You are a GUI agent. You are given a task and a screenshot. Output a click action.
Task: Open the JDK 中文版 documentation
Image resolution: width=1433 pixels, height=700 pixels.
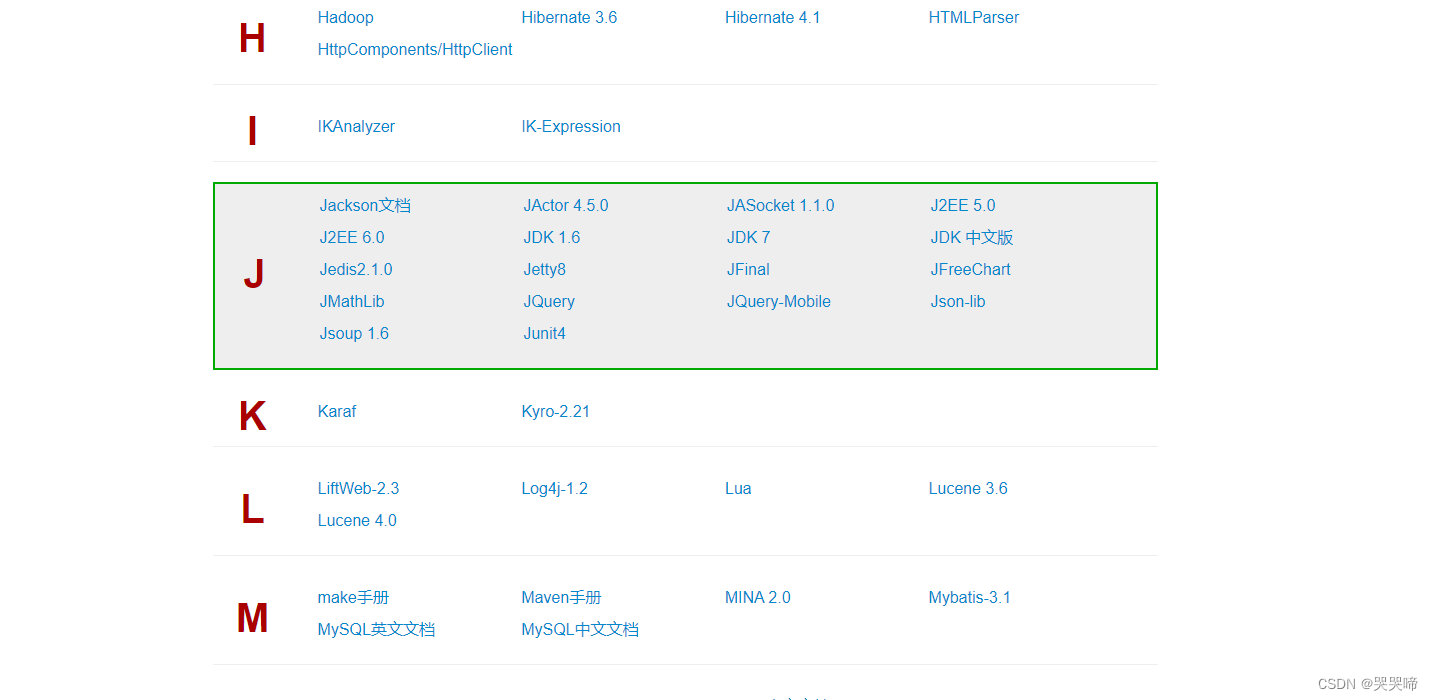971,237
